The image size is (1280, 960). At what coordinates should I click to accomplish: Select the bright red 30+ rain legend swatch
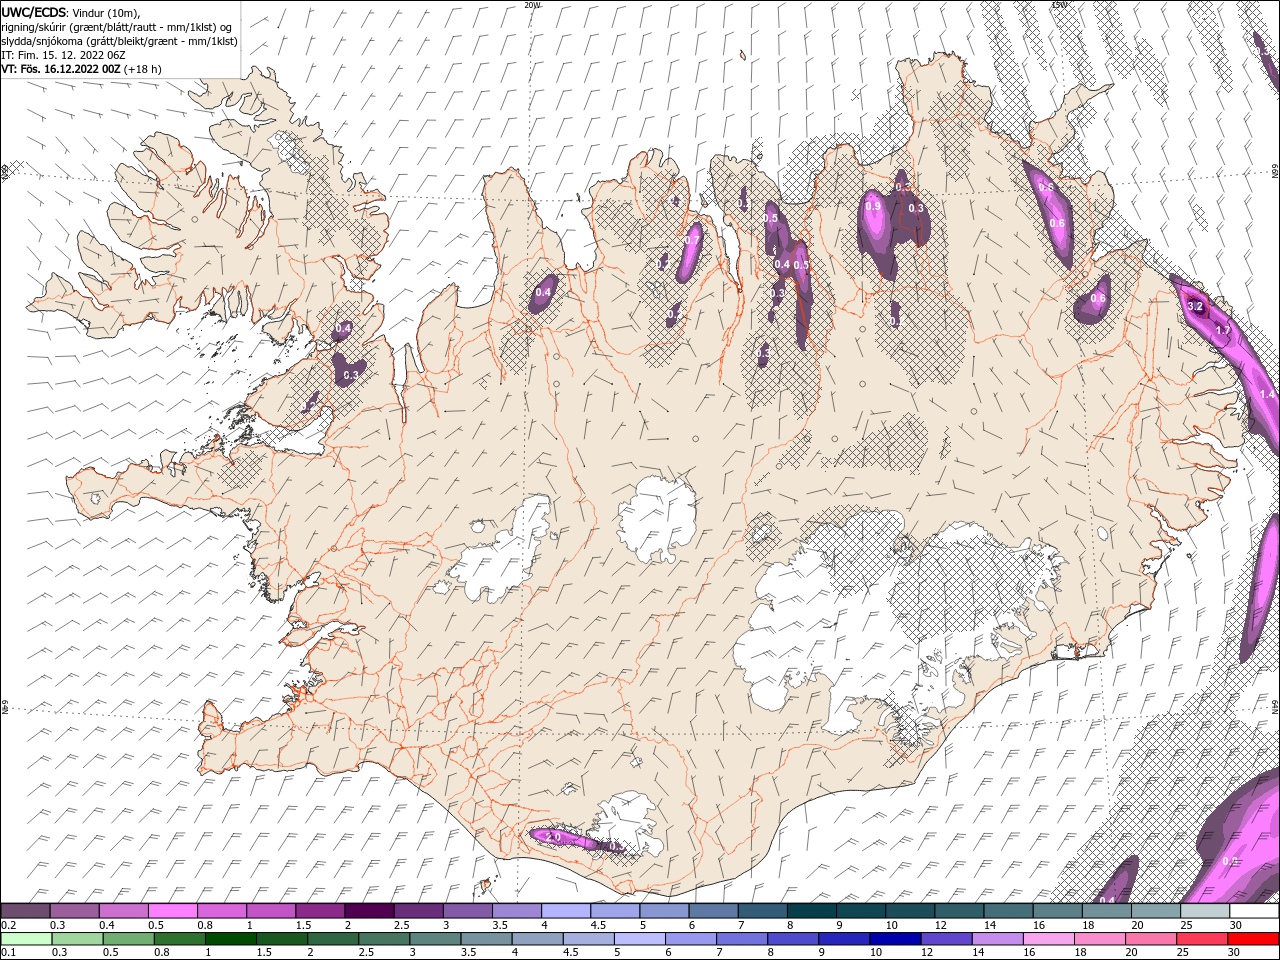pos(1254,938)
